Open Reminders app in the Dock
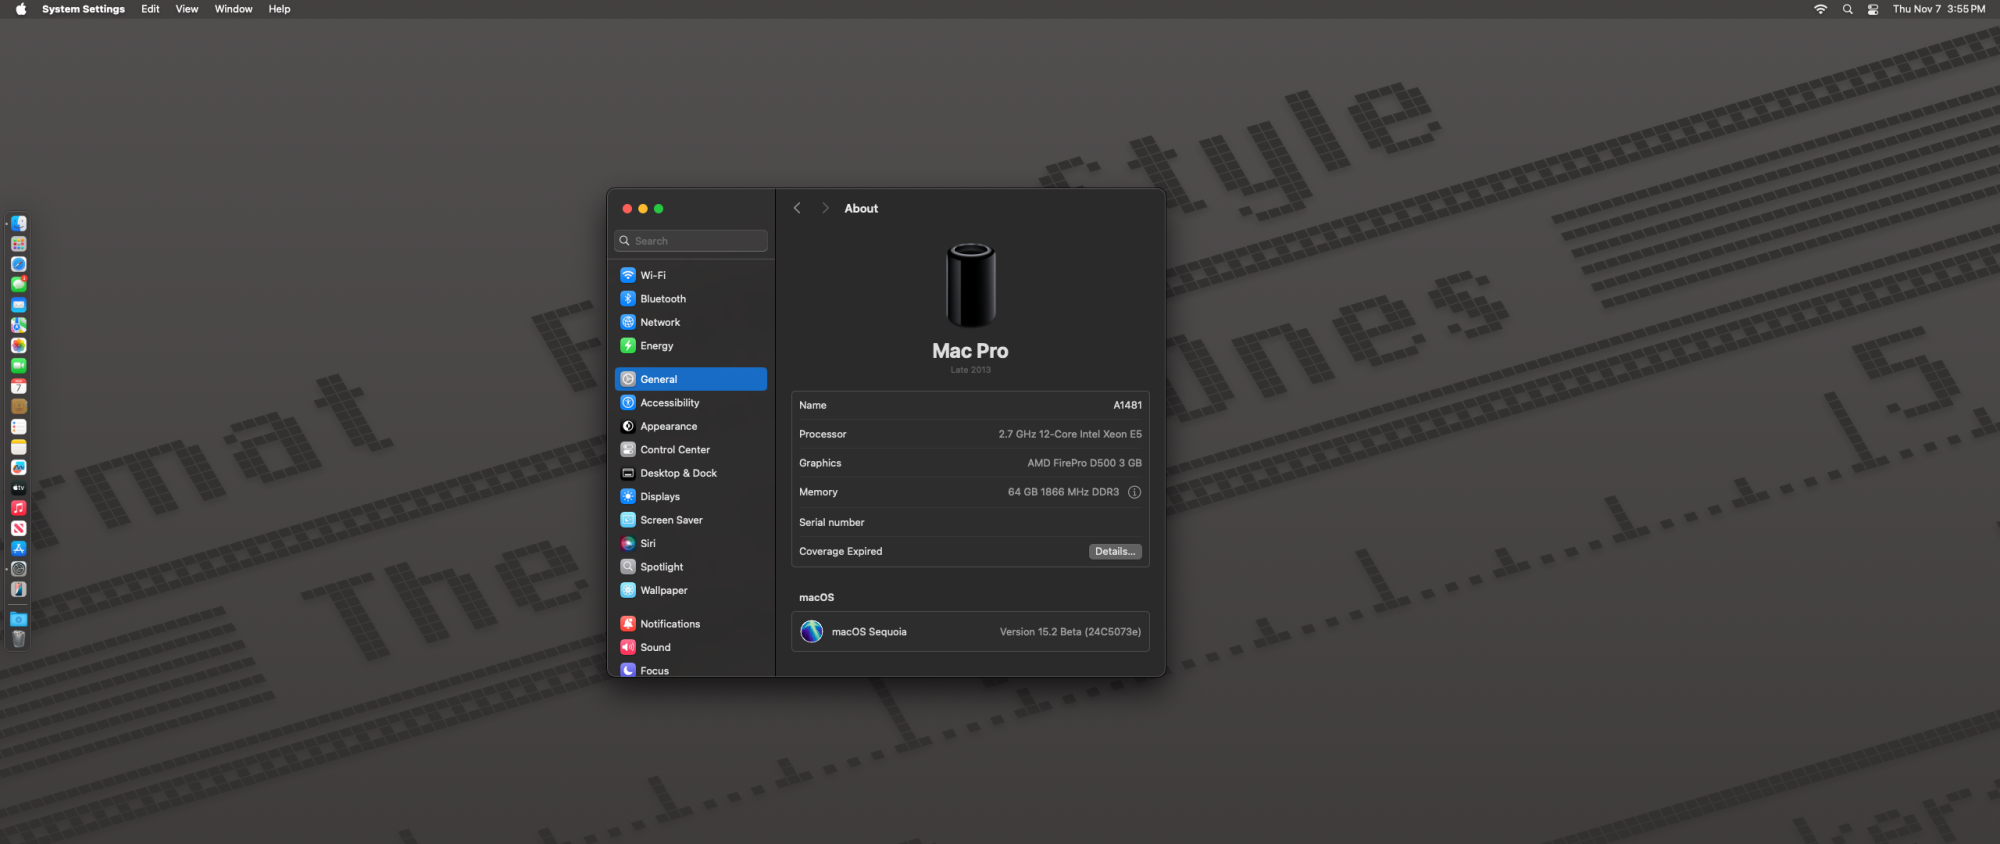This screenshot has width=2000, height=844. pyautogui.click(x=19, y=427)
